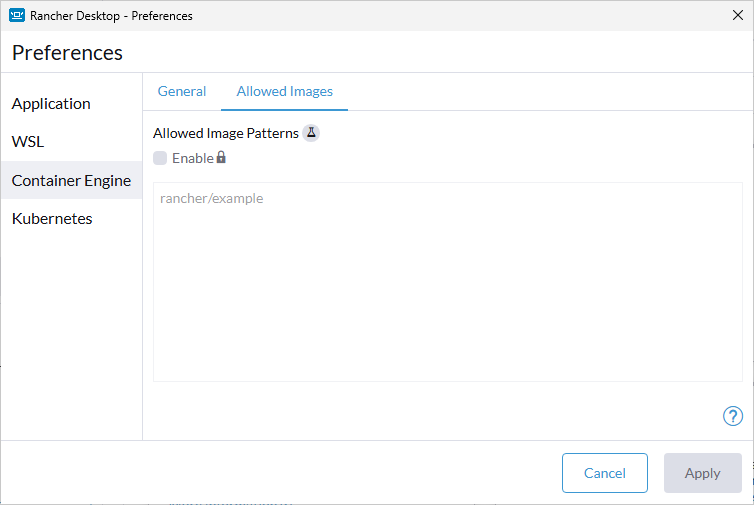The image size is (754, 505).
Task: Open the Application preferences section
Action: click(x=51, y=104)
